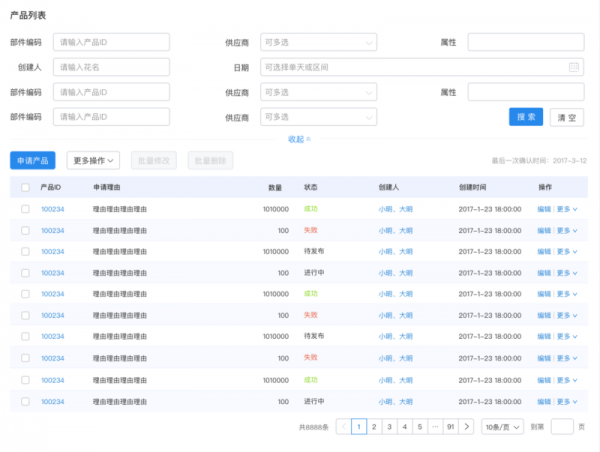The width and height of the screenshot is (600, 452).
Task: Open product ID 100234 link in first row
Action: click(x=52, y=209)
